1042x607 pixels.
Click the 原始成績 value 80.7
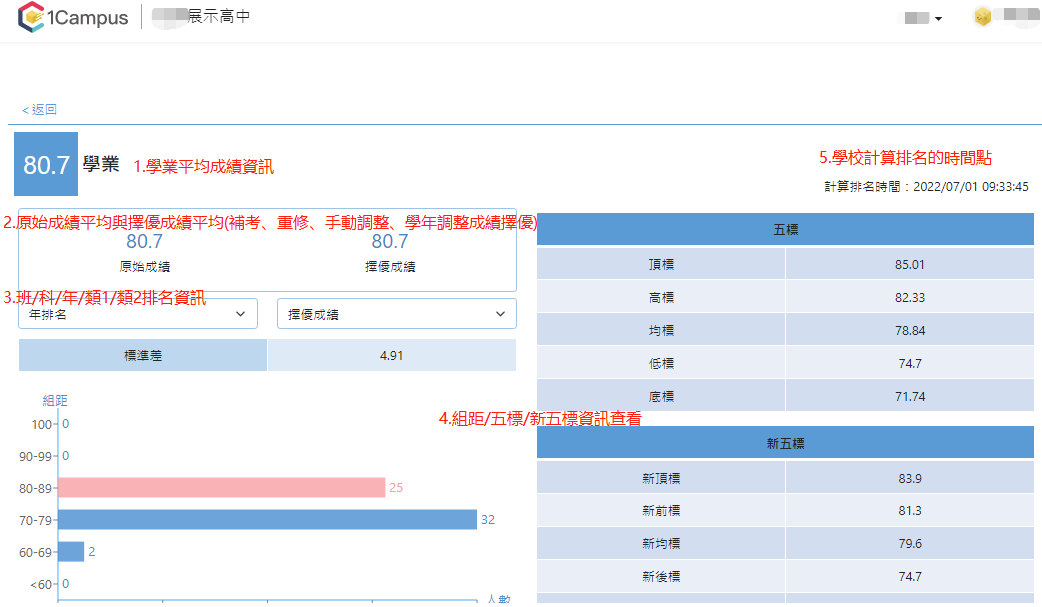click(144, 241)
